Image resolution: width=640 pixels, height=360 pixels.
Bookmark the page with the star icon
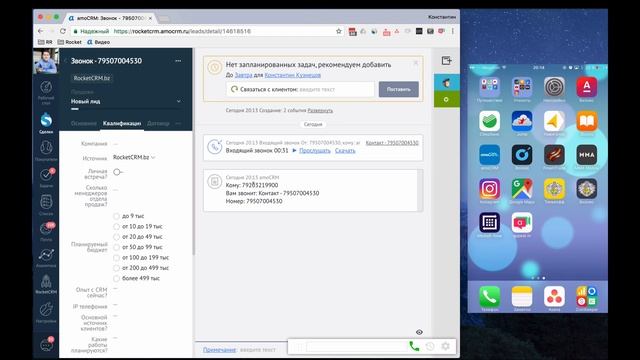point(338,31)
